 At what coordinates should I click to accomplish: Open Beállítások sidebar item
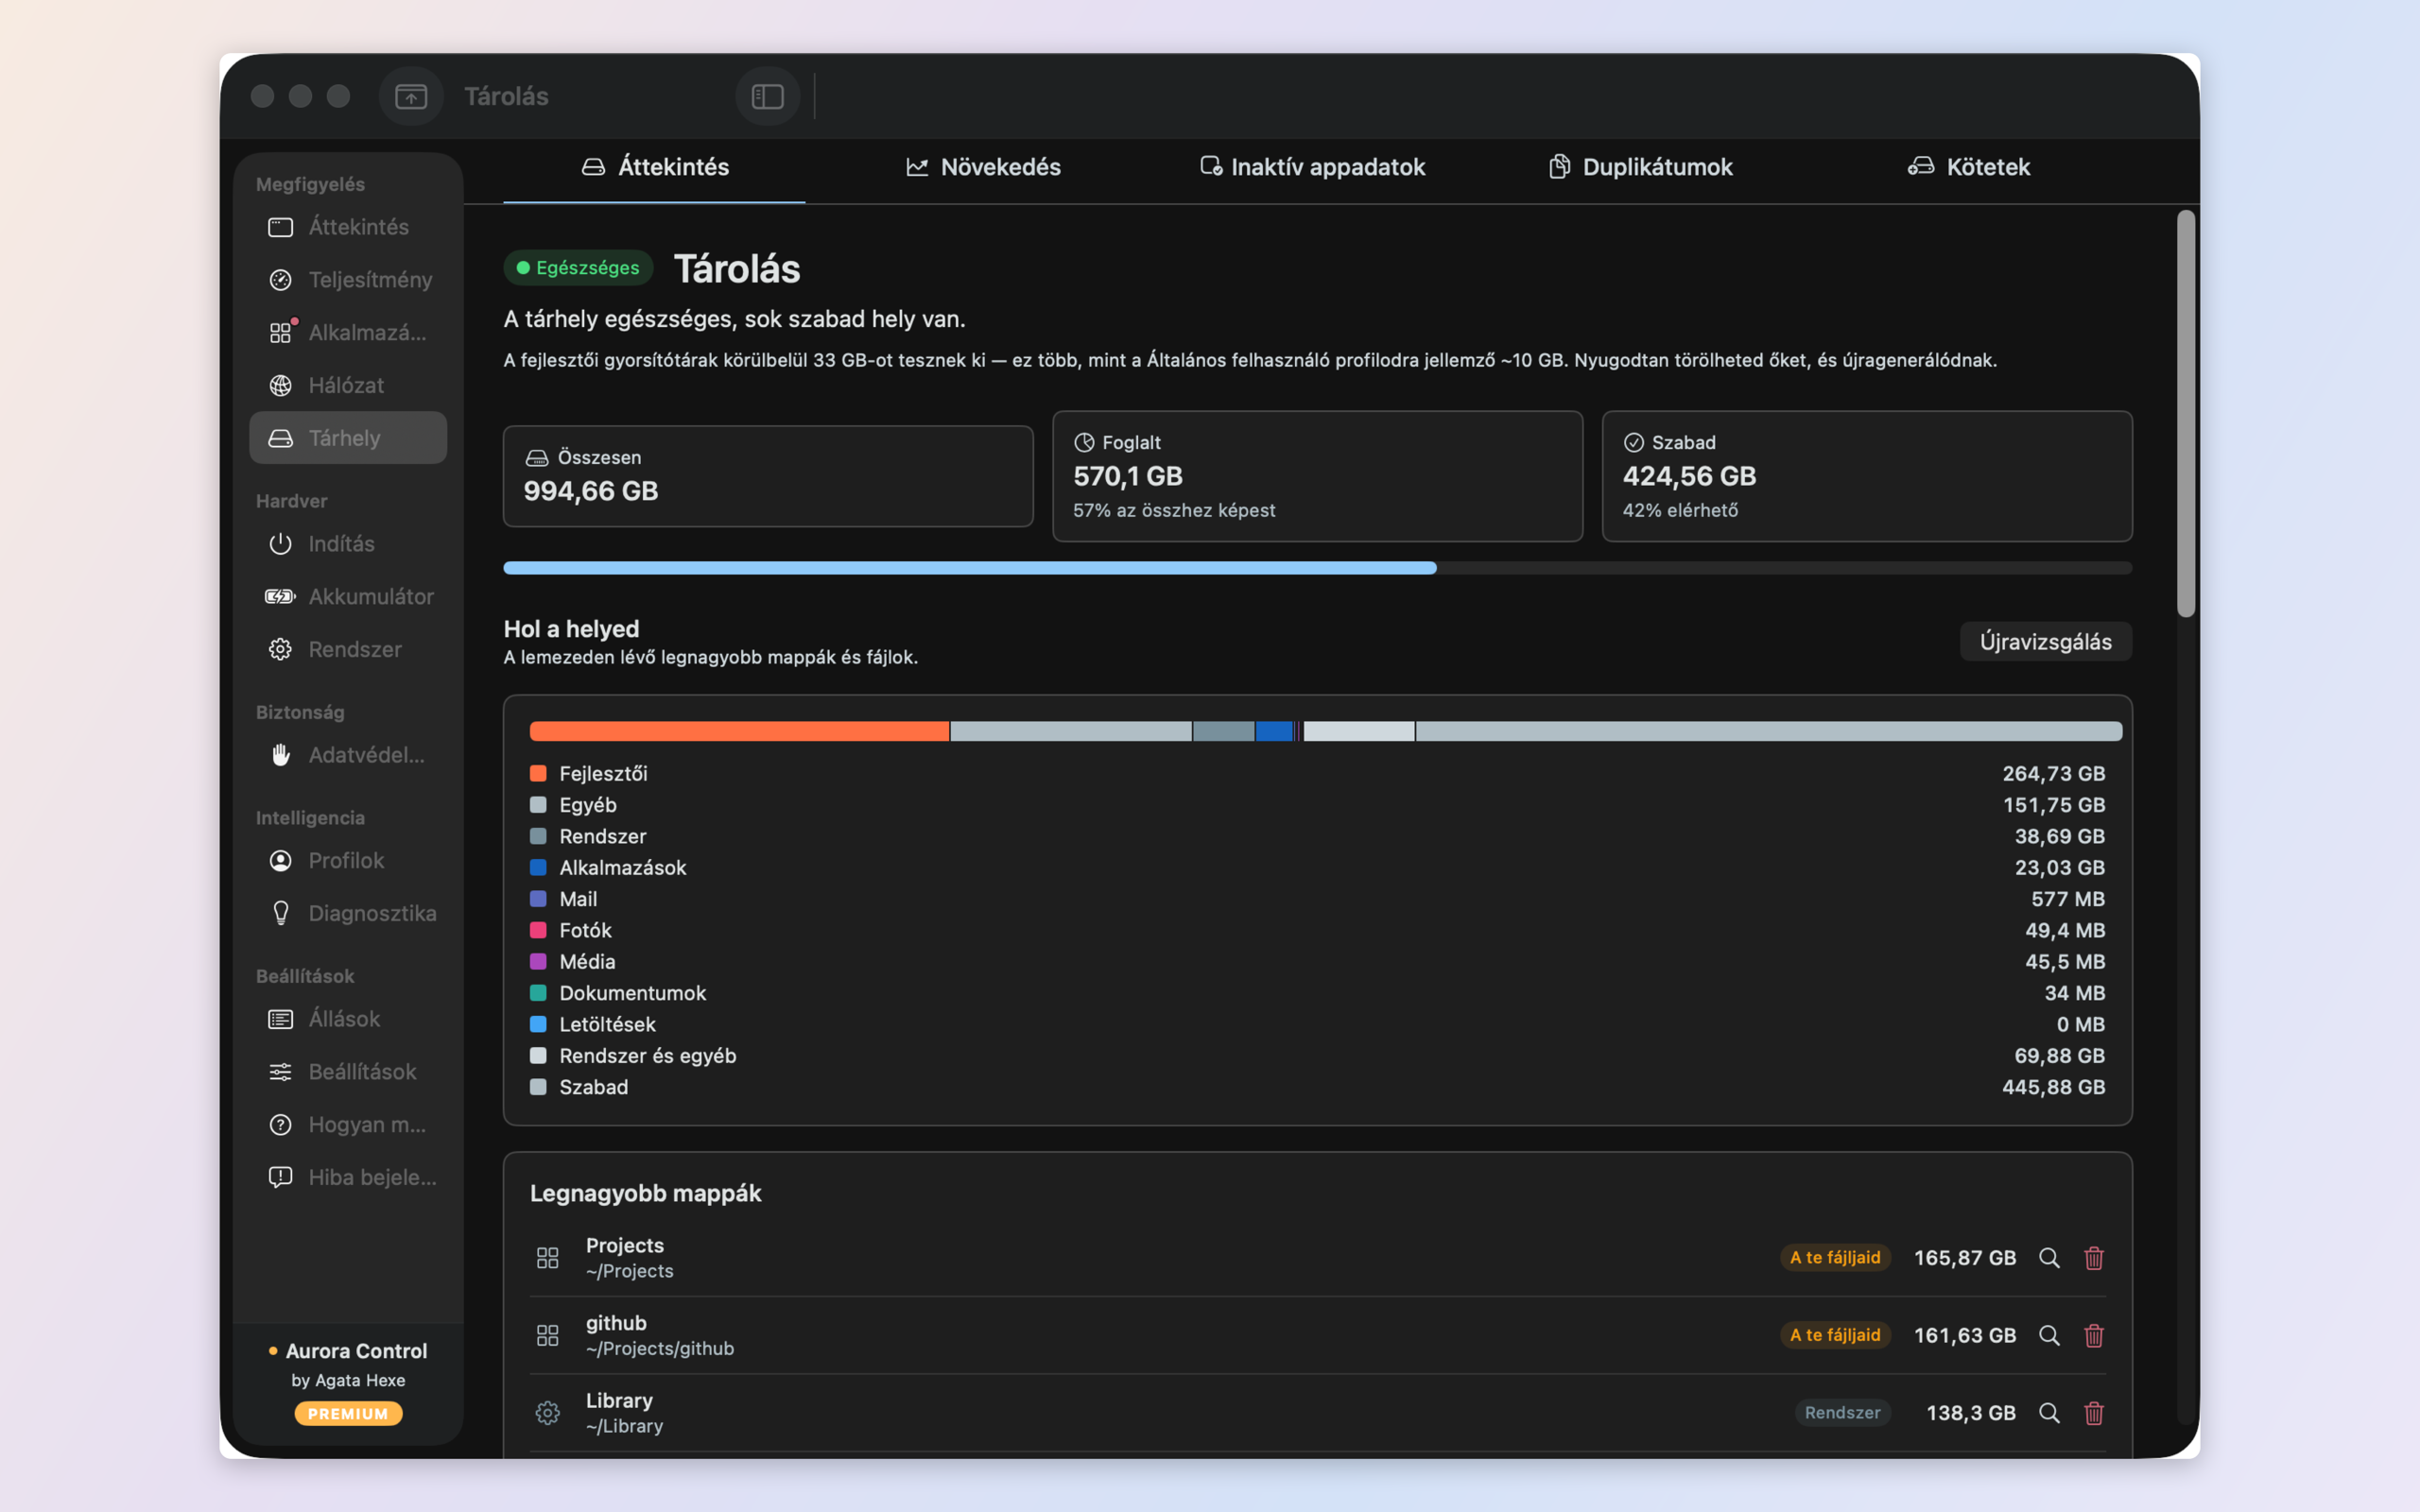348,1072
